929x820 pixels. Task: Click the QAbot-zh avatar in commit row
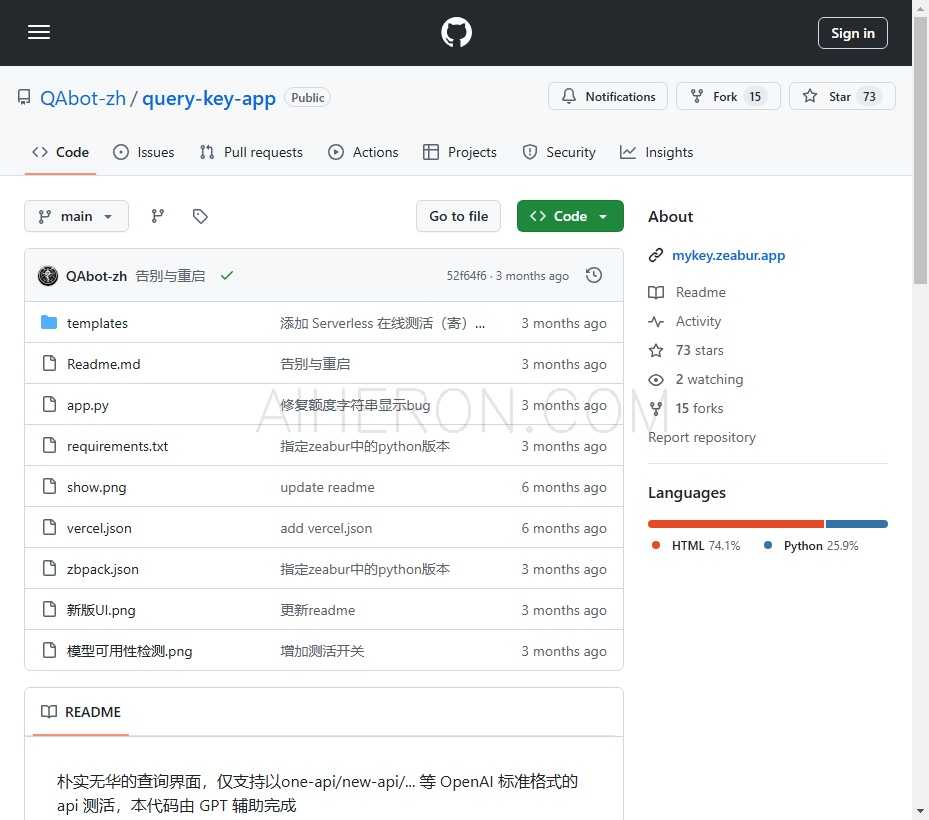(x=48, y=276)
